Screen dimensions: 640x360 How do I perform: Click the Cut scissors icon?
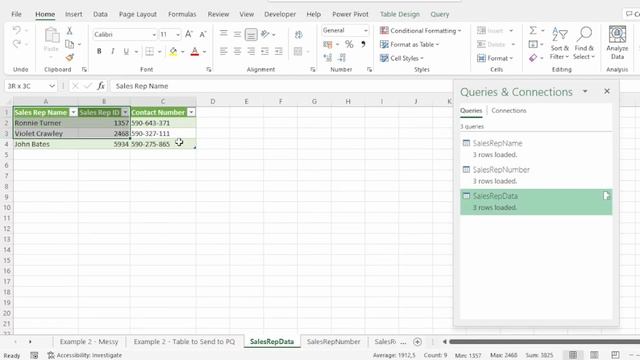point(69,31)
